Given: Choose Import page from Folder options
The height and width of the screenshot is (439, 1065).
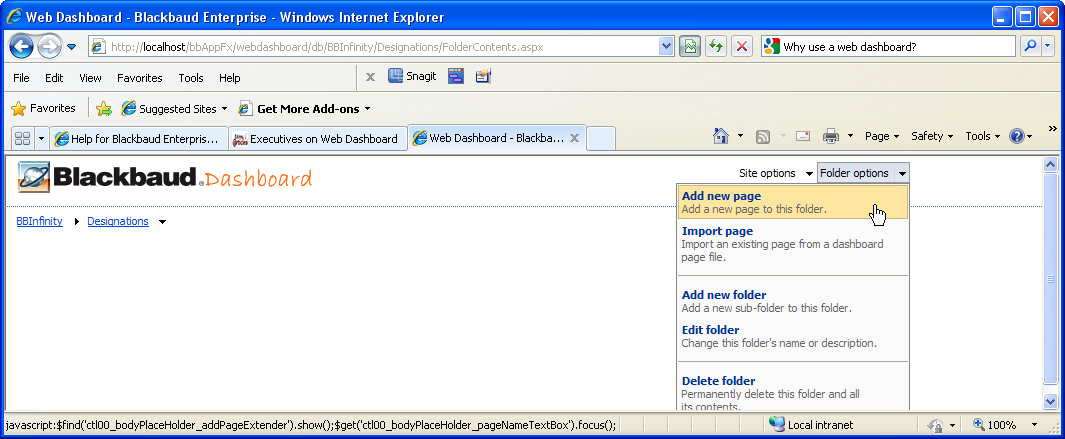Looking at the screenshot, I should pyautogui.click(x=717, y=231).
